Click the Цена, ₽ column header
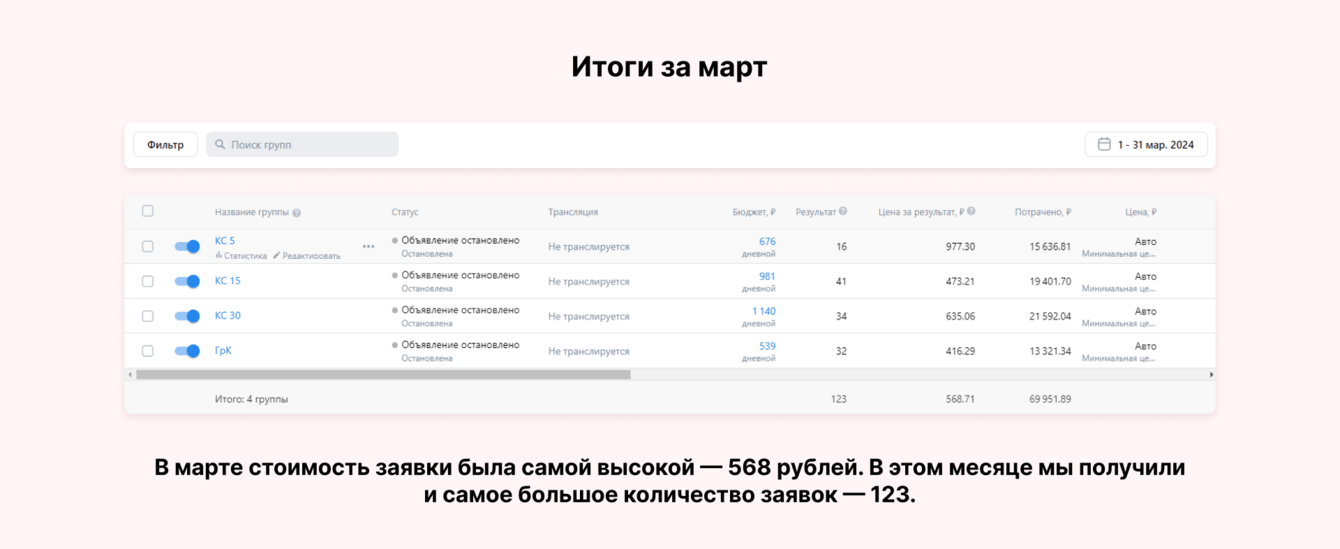 1140,212
